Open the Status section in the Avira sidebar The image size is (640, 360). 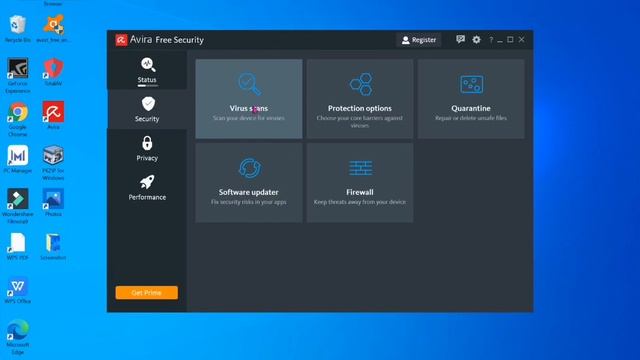click(147, 71)
